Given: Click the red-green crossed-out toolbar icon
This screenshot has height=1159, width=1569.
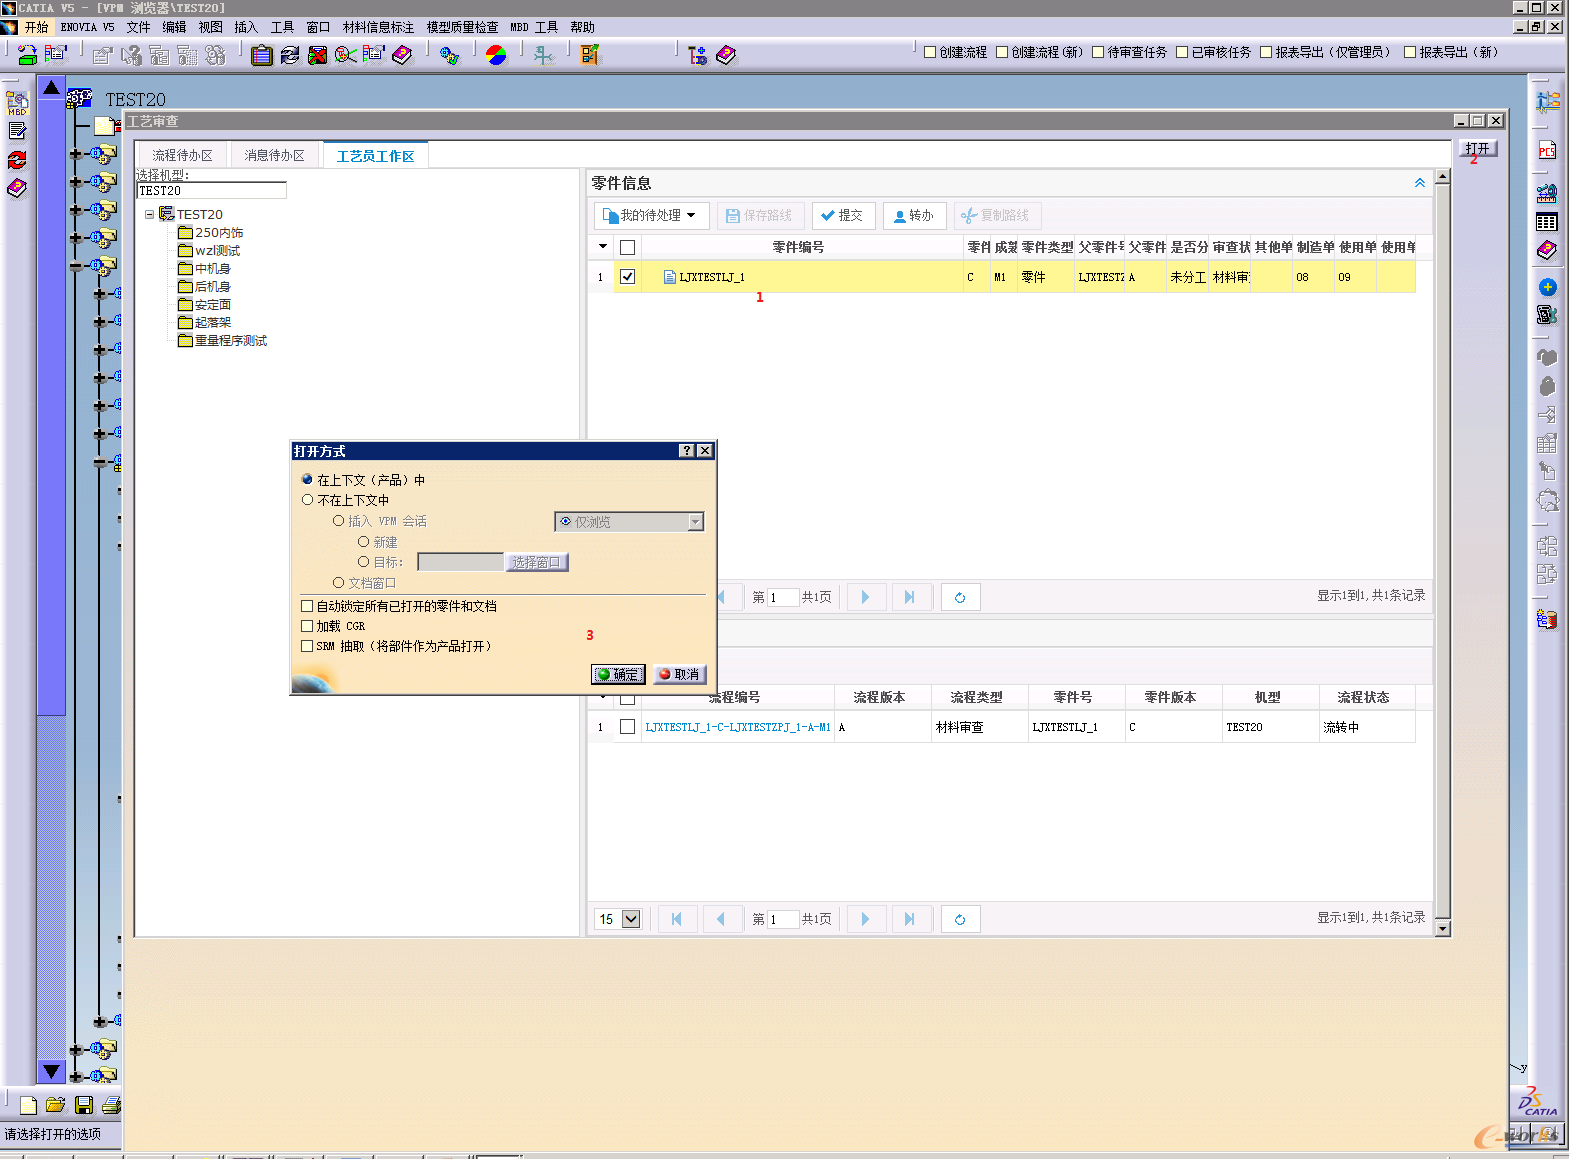Looking at the screenshot, I should pyautogui.click(x=318, y=55).
